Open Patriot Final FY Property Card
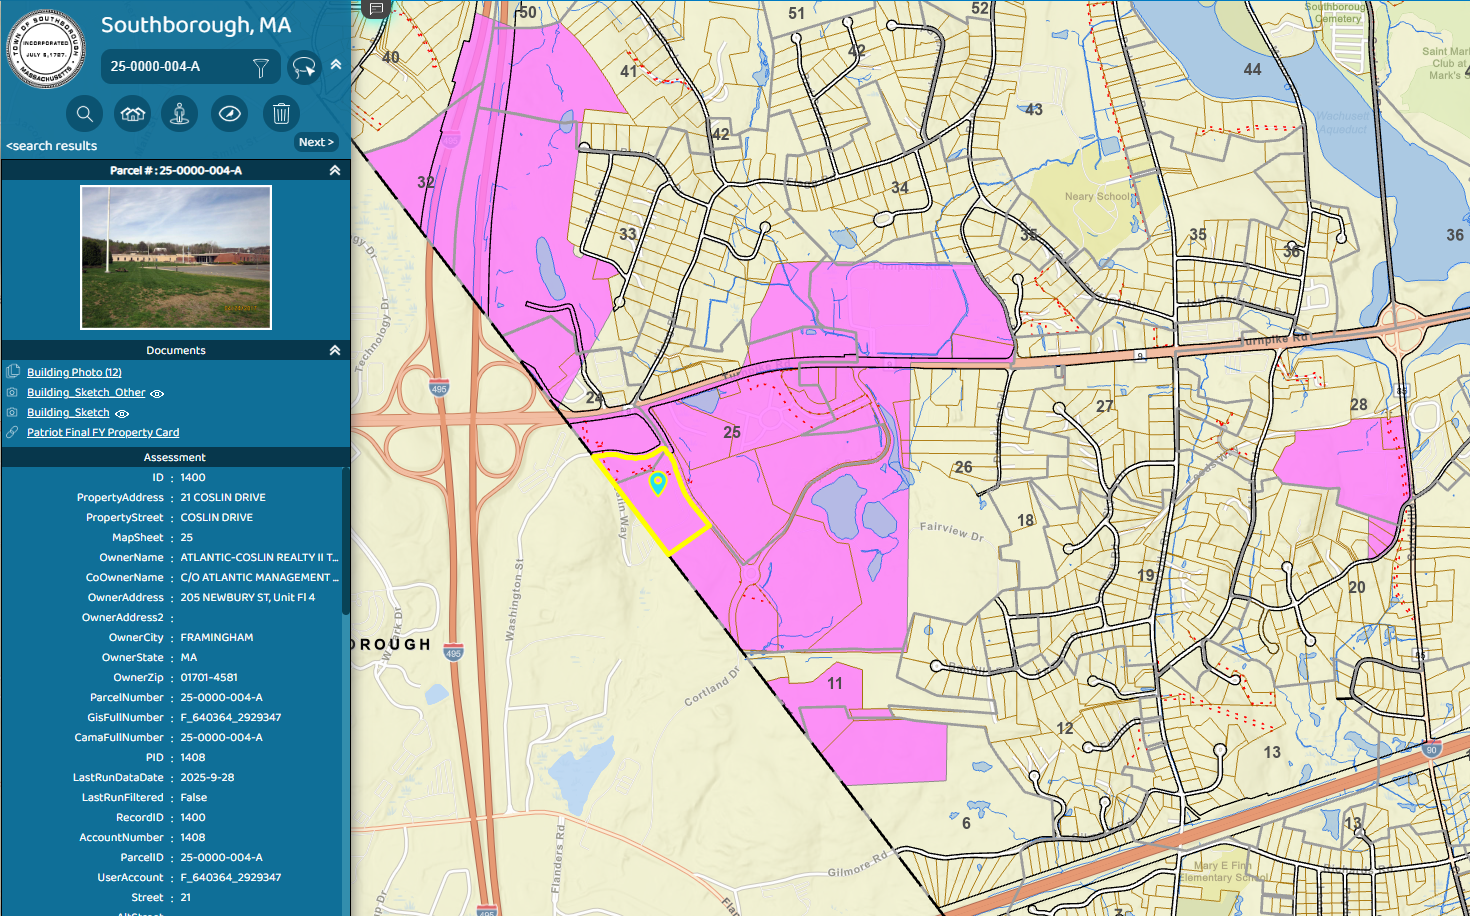The width and height of the screenshot is (1470, 916). click(103, 433)
